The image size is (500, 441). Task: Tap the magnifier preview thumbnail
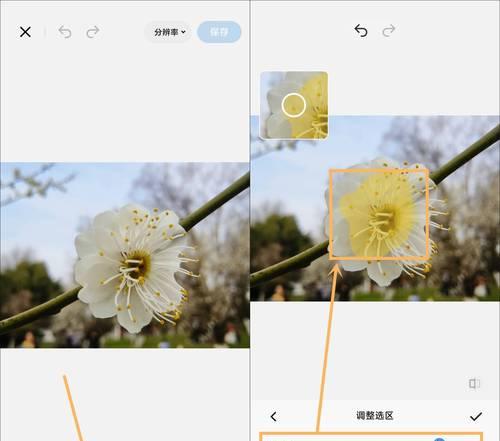click(294, 105)
